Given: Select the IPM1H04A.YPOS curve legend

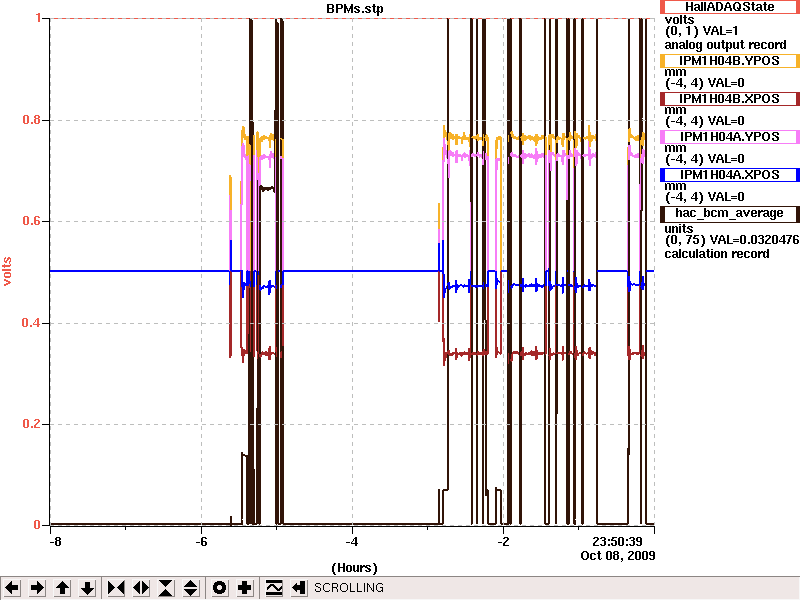Looking at the screenshot, I should click(730, 136).
